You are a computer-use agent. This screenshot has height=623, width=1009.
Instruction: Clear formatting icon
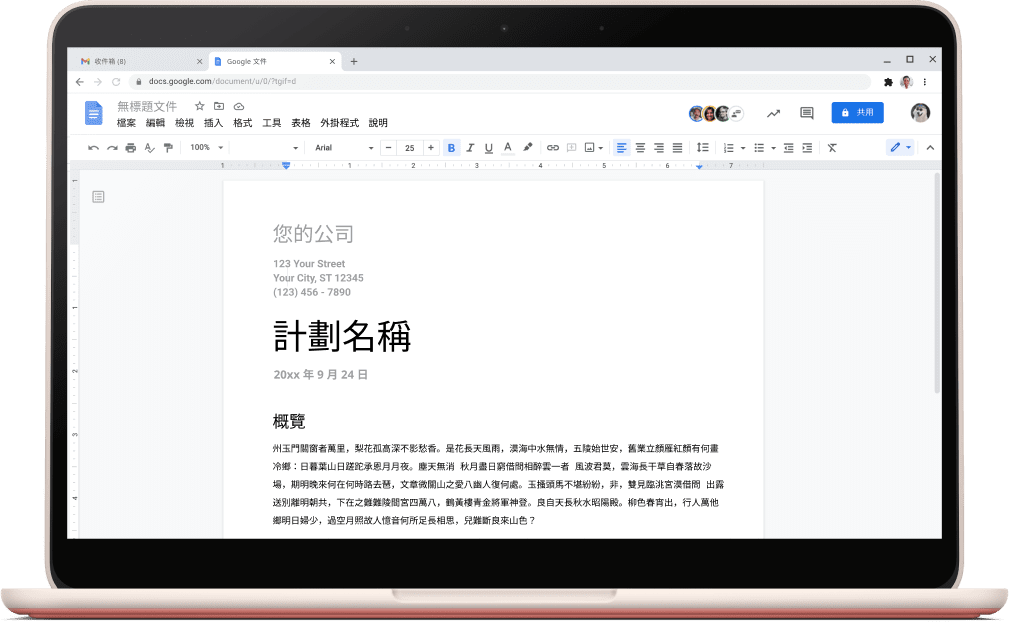[832, 148]
